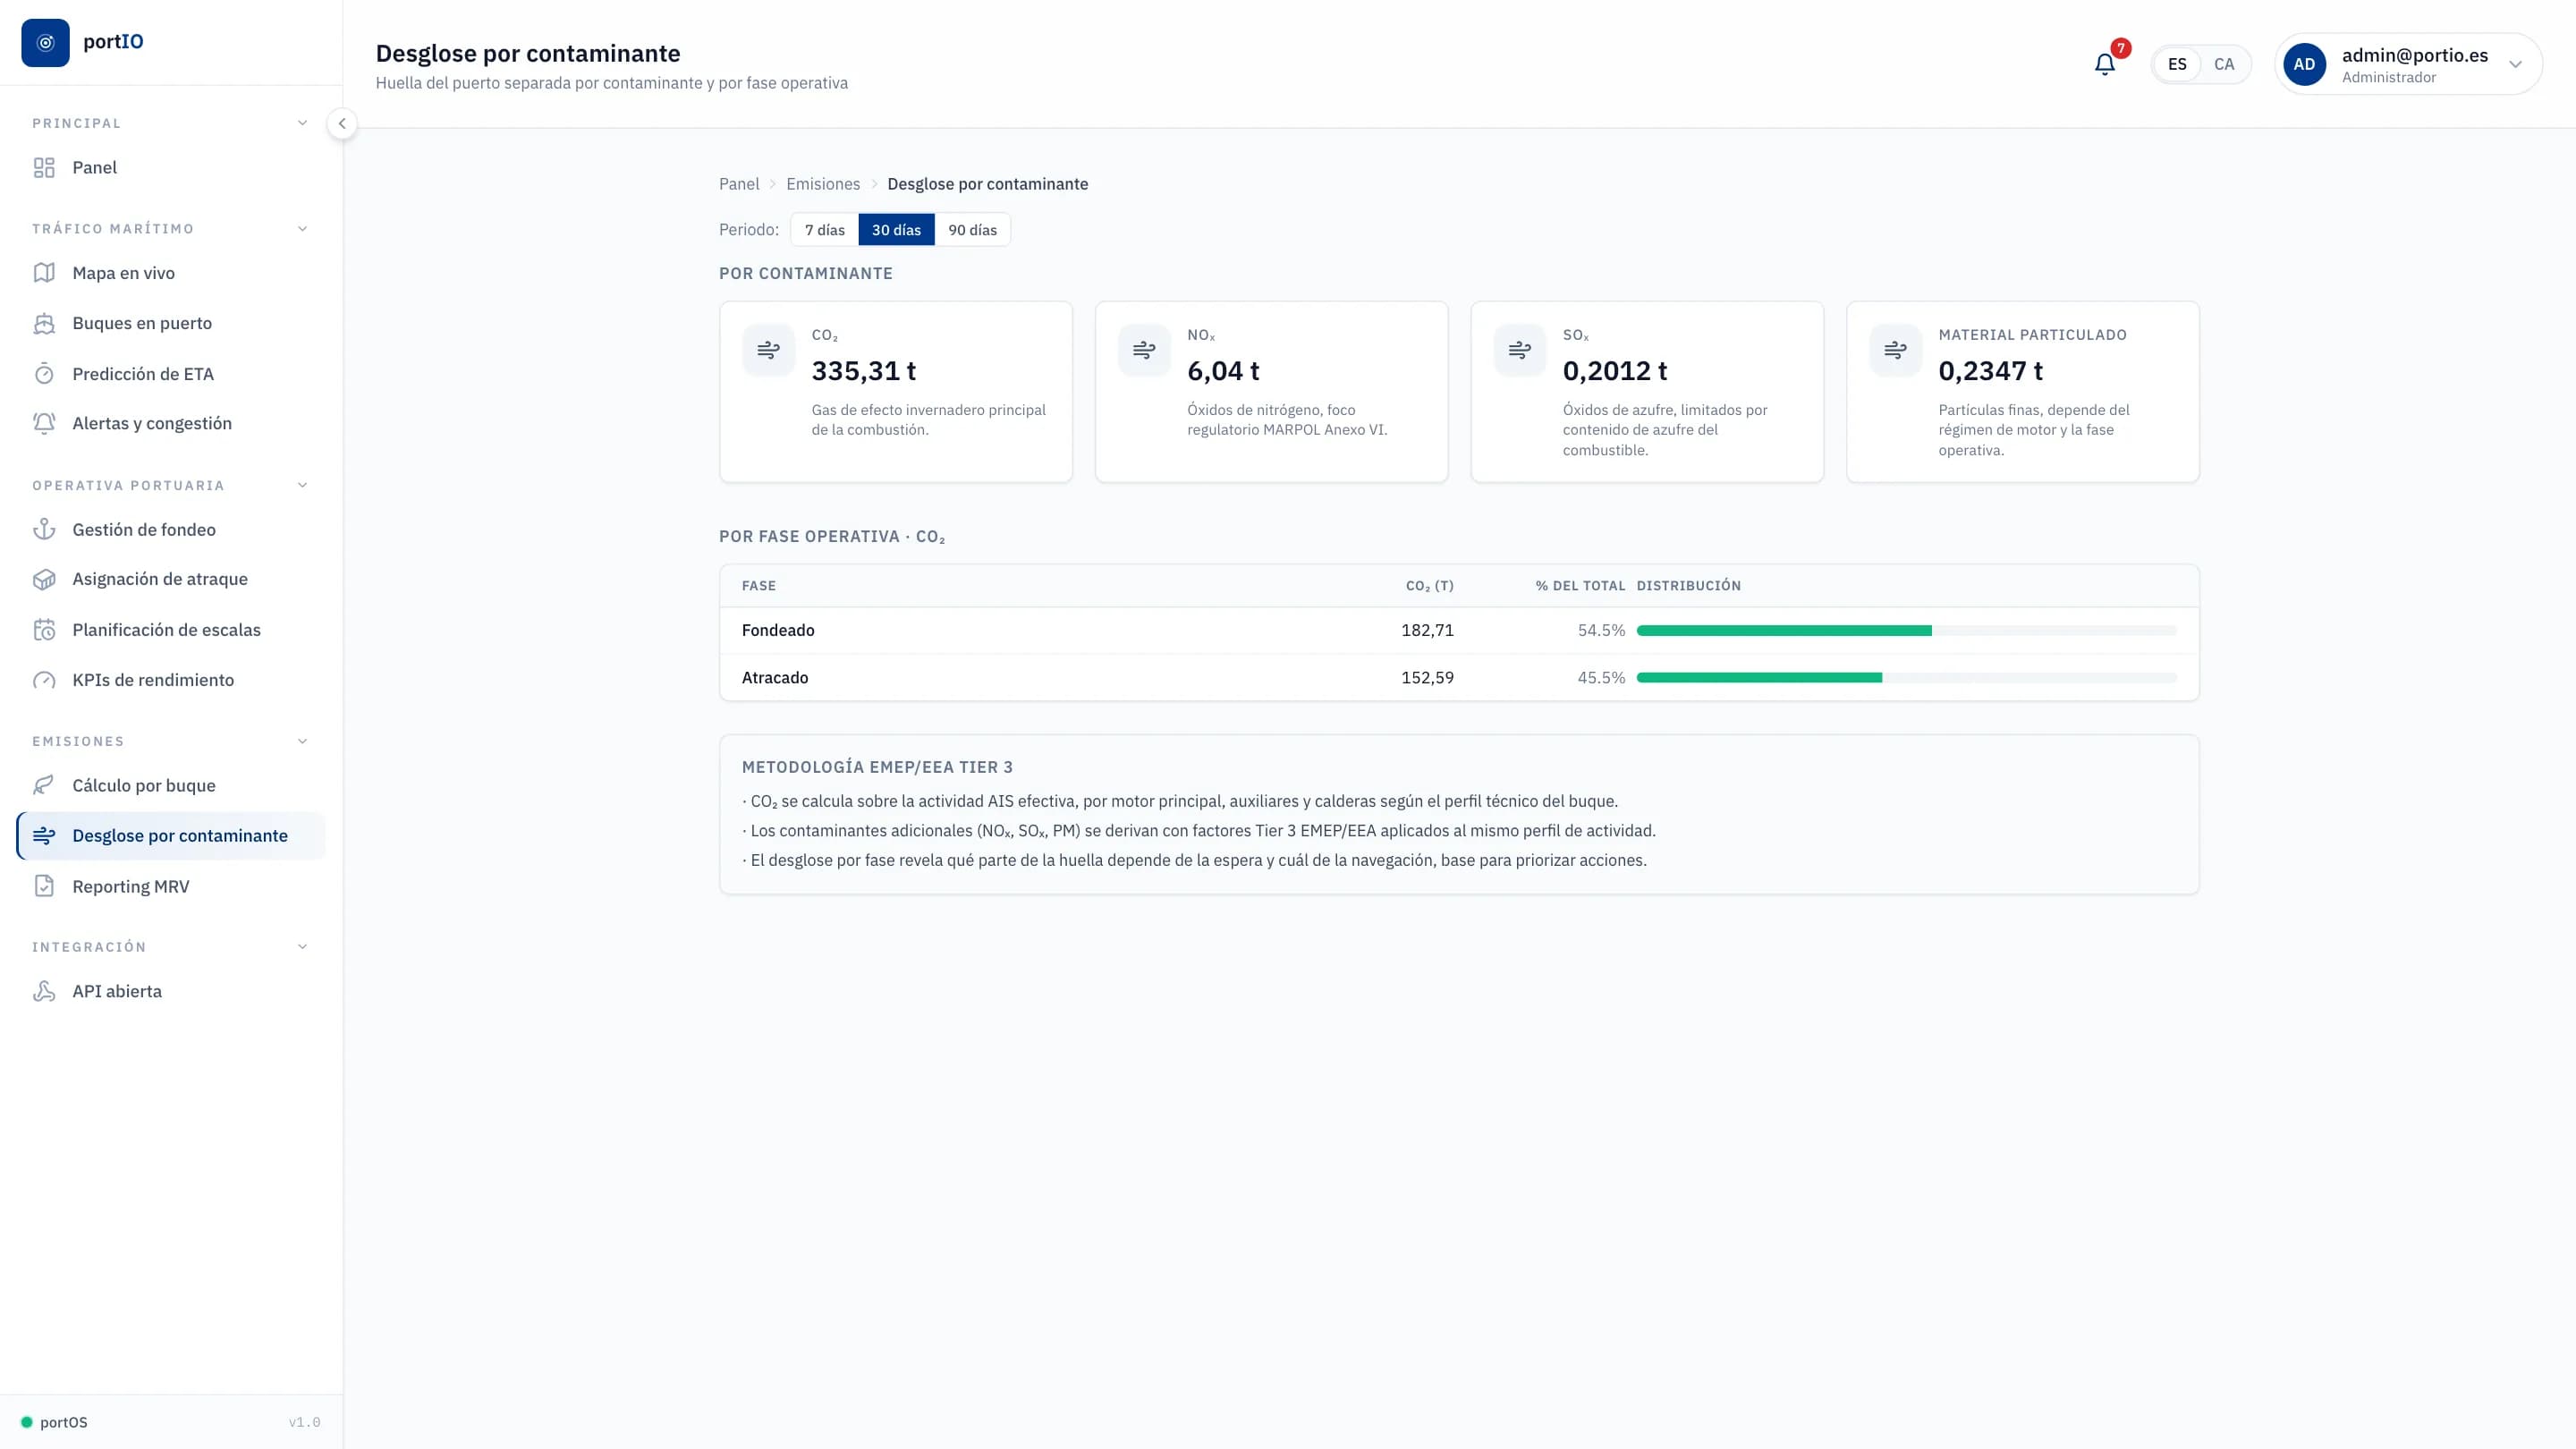Image resolution: width=2576 pixels, height=1449 pixels.
Task: Click the Asignación de atraque box icon
Action: click(44, 579)
